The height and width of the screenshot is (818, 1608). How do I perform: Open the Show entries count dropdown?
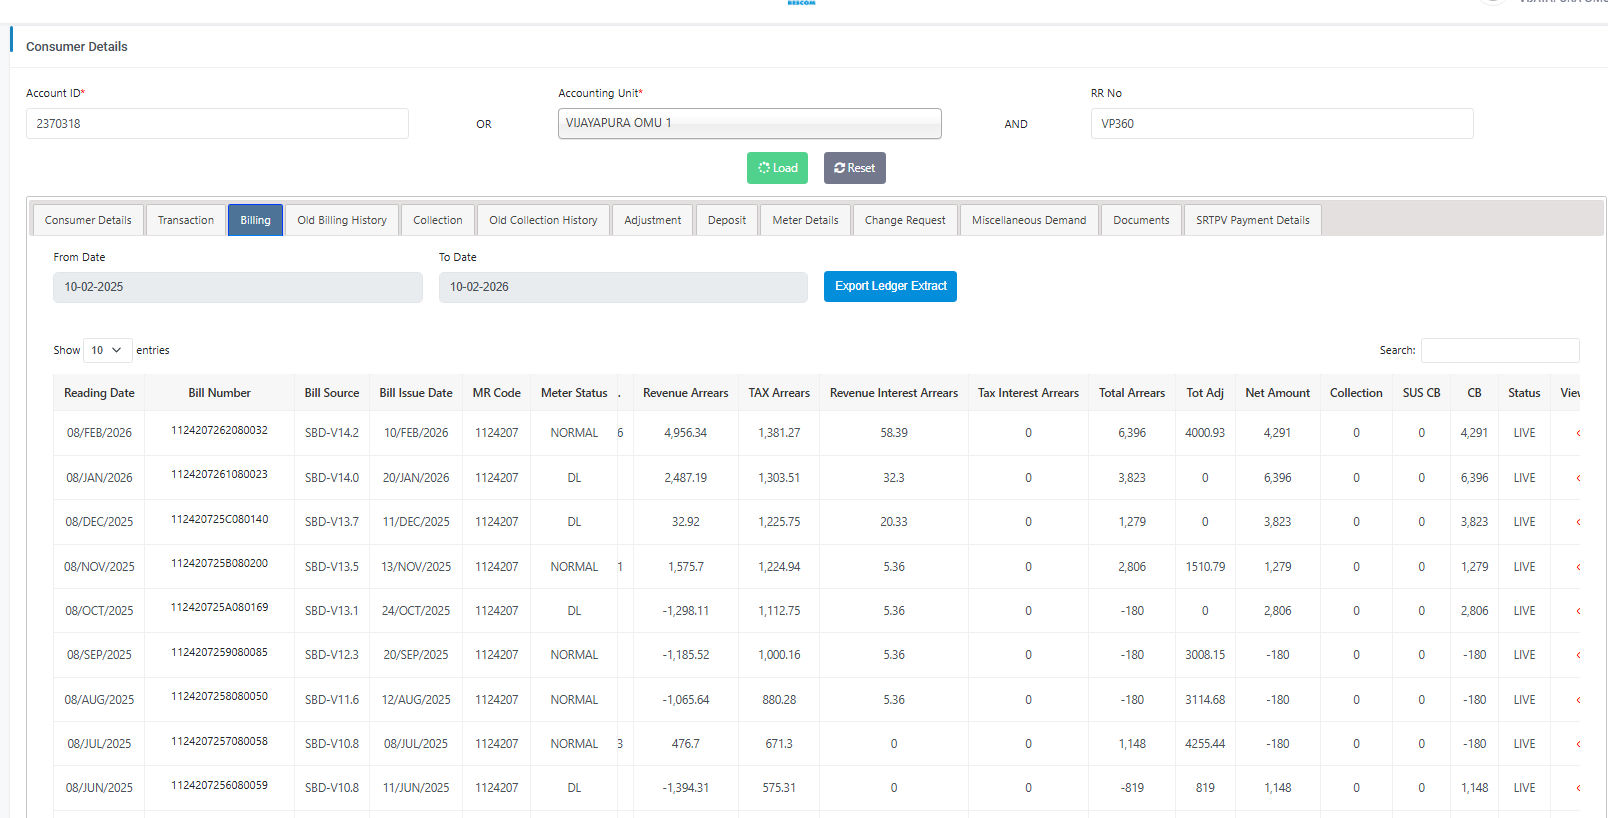click(107, 350)
